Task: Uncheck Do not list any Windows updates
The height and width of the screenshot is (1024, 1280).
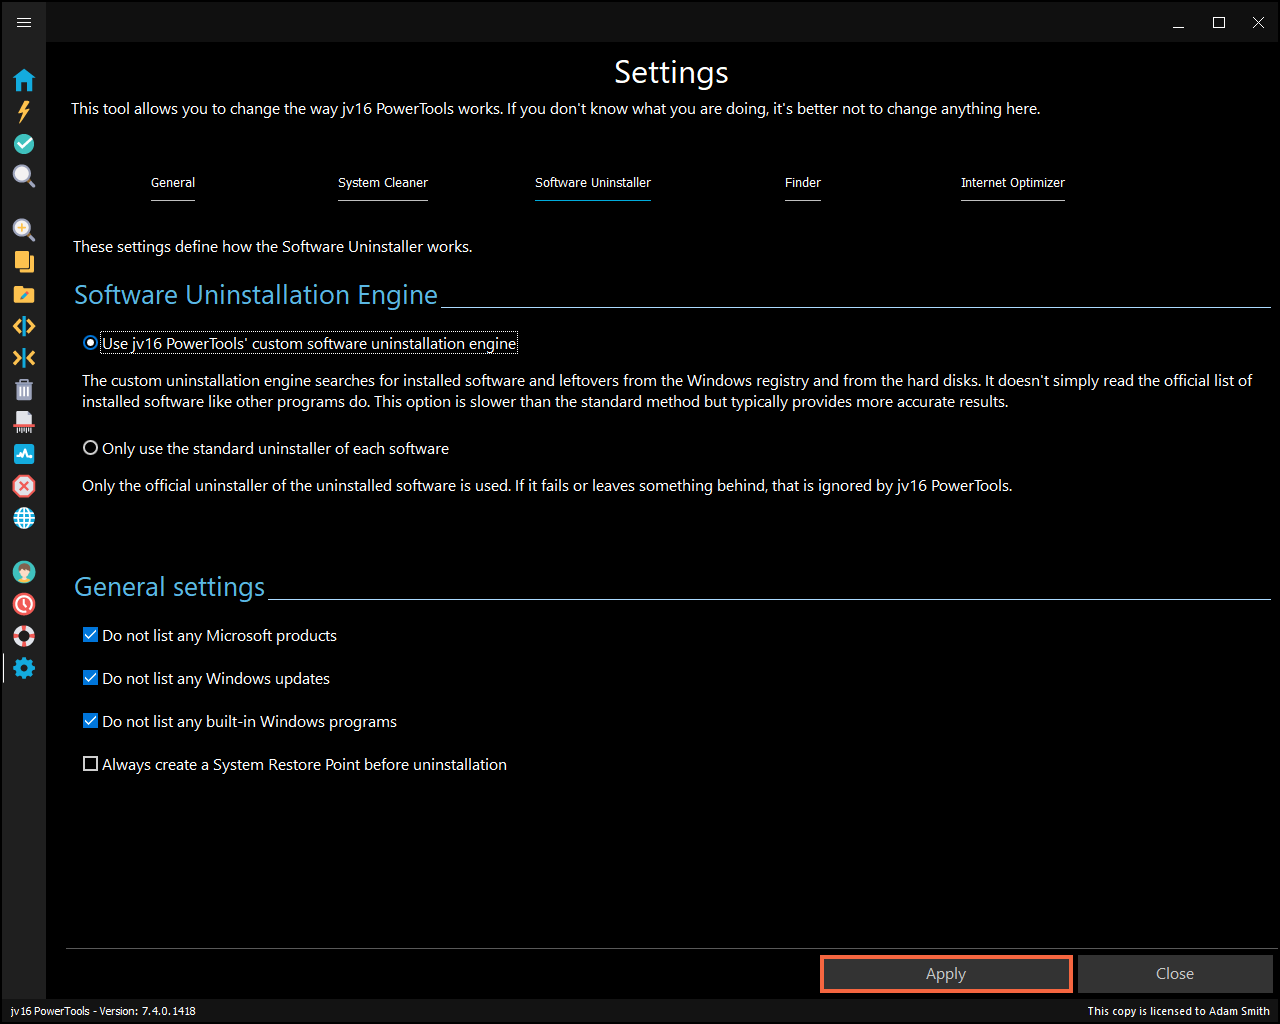Action: point(91,678)
